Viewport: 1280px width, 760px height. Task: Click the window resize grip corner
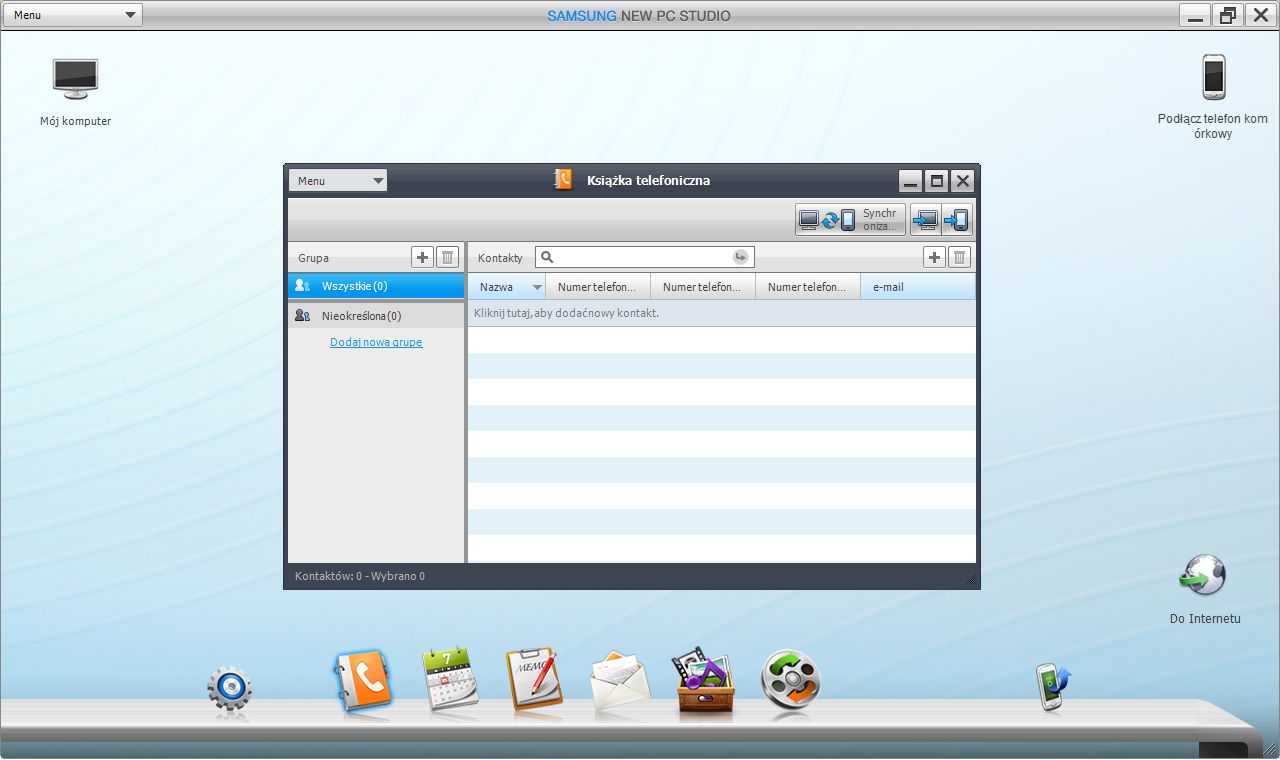971,579
